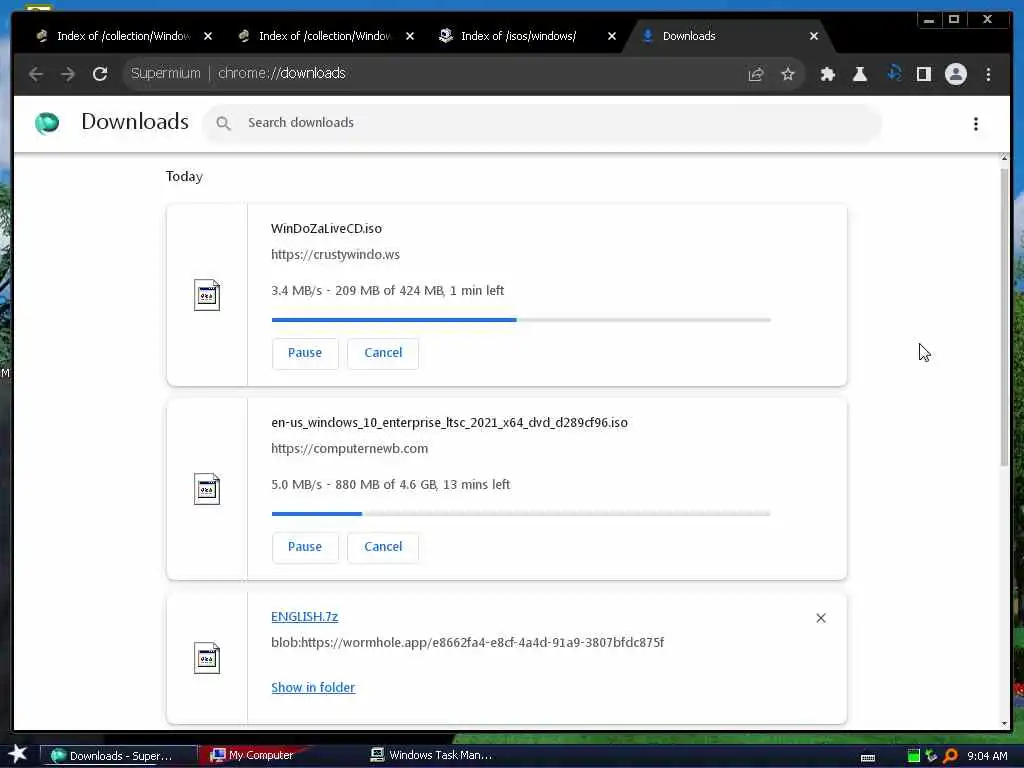Click the ENGLISH.7z file icon
Screen dimensions: 1024x768
tap(207, 658)
